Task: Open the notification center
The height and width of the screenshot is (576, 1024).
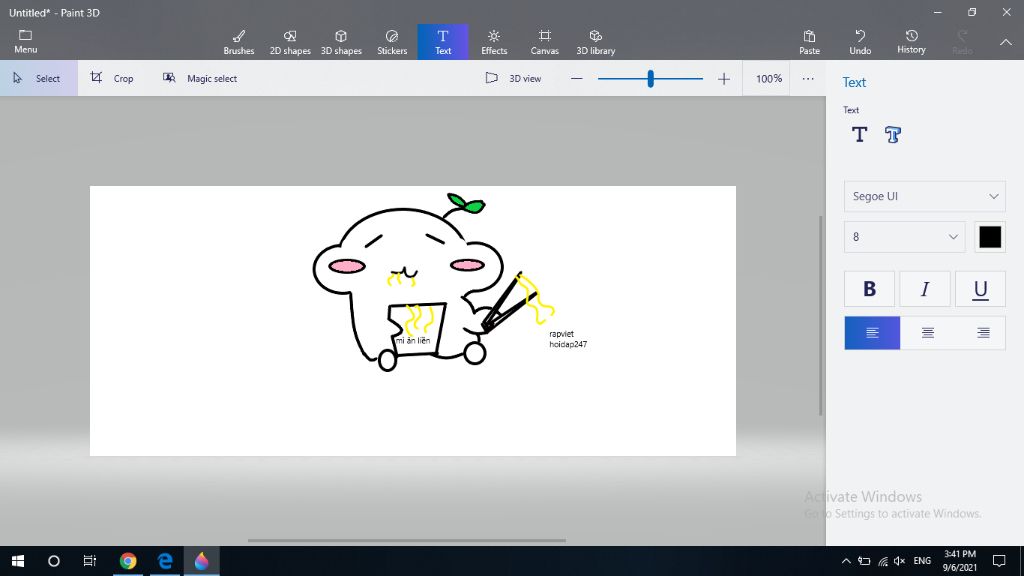Action: pyautogui.click(x=999, y=561)
